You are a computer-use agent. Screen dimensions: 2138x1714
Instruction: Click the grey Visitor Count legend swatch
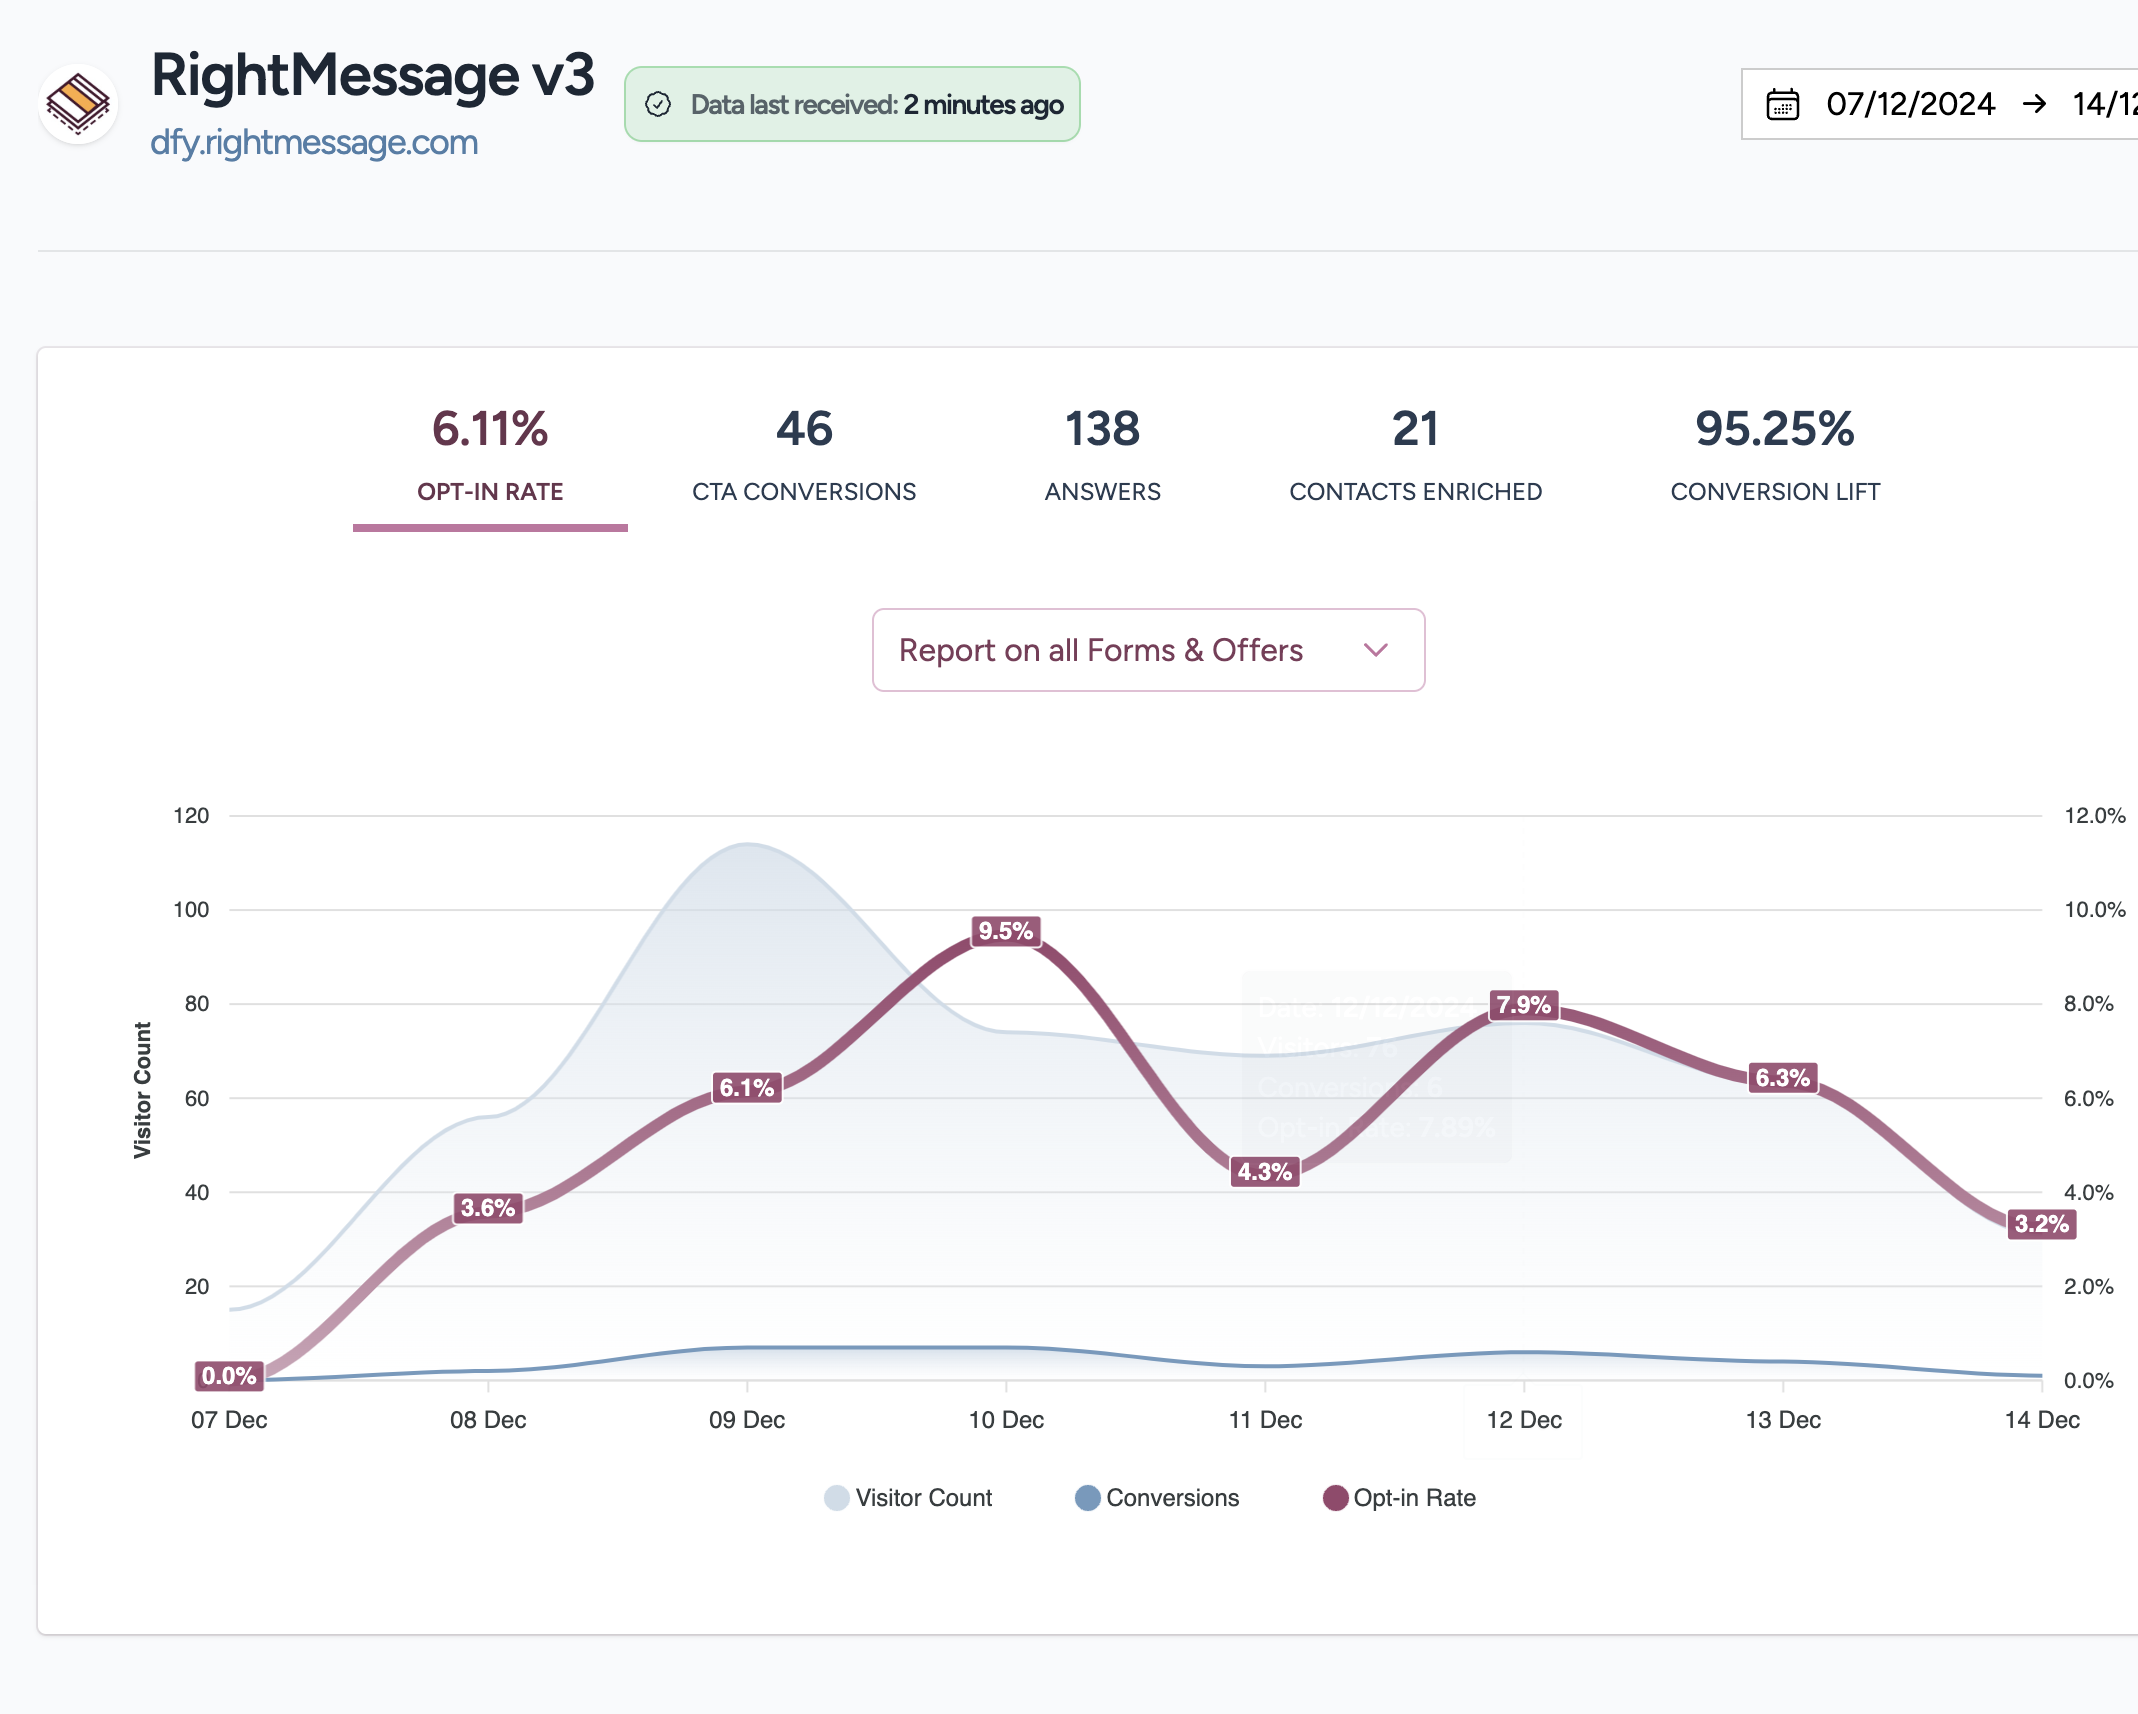(837, 1498)
